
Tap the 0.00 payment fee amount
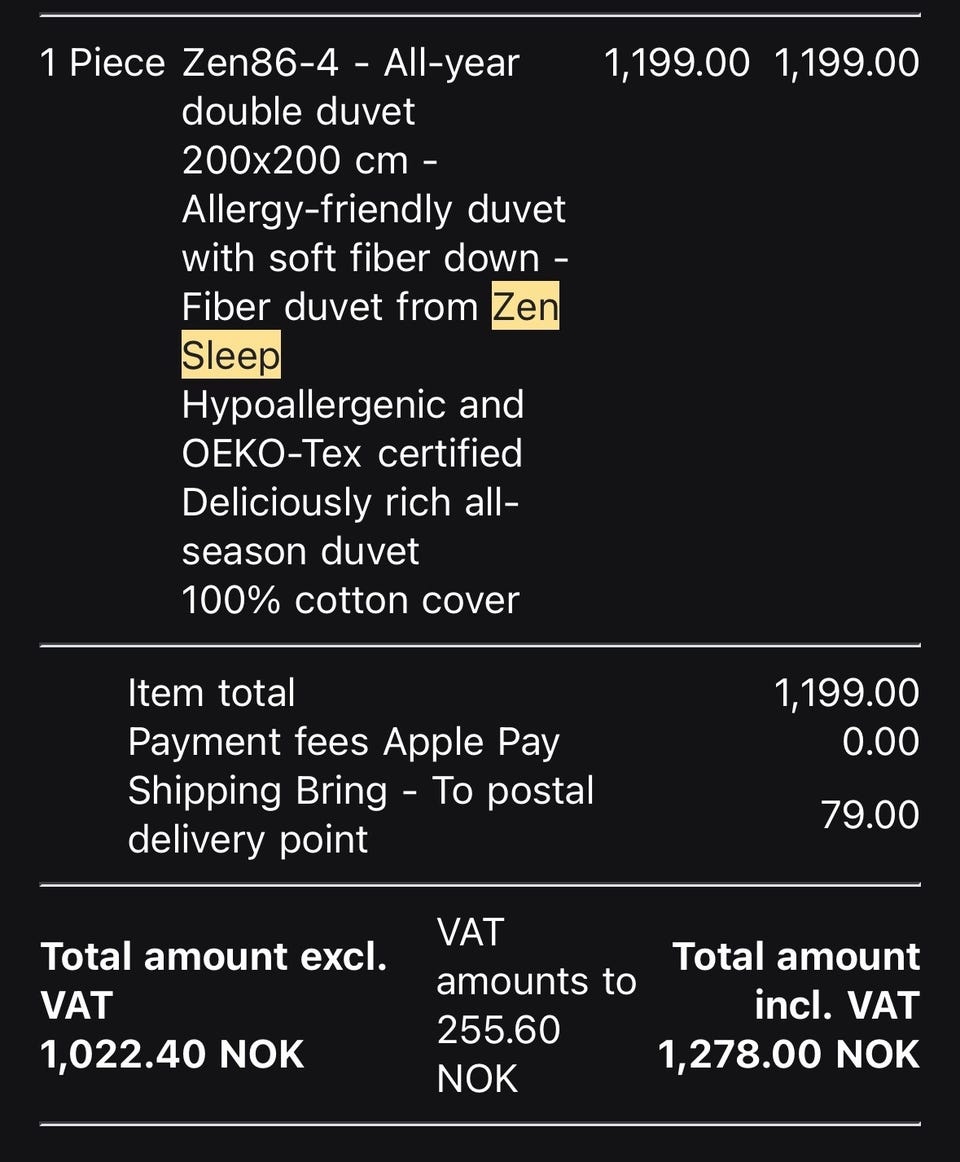881,742
